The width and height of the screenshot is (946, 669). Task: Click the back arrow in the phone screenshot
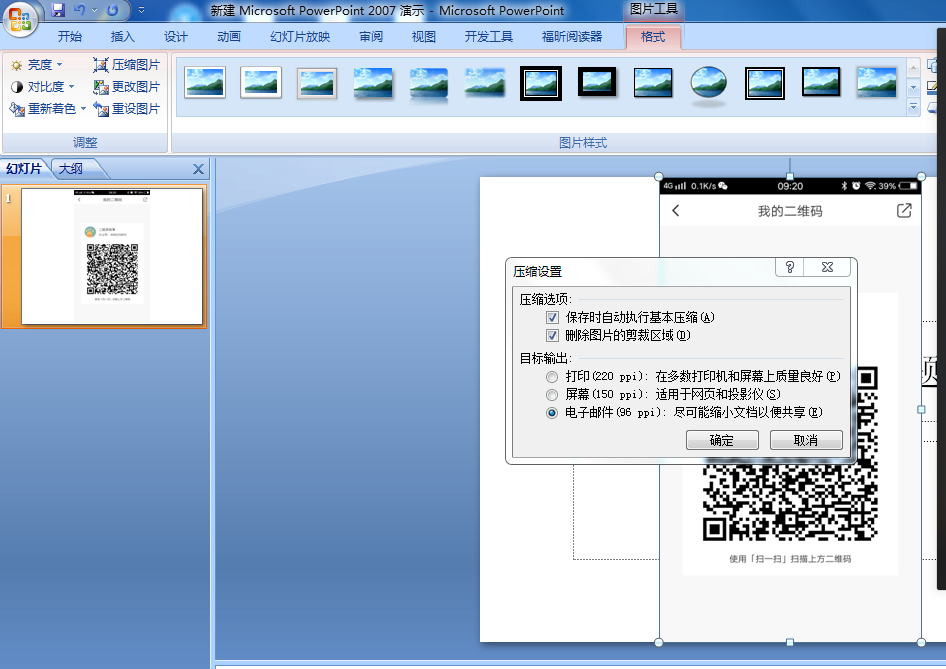click(x=676, y=211)
